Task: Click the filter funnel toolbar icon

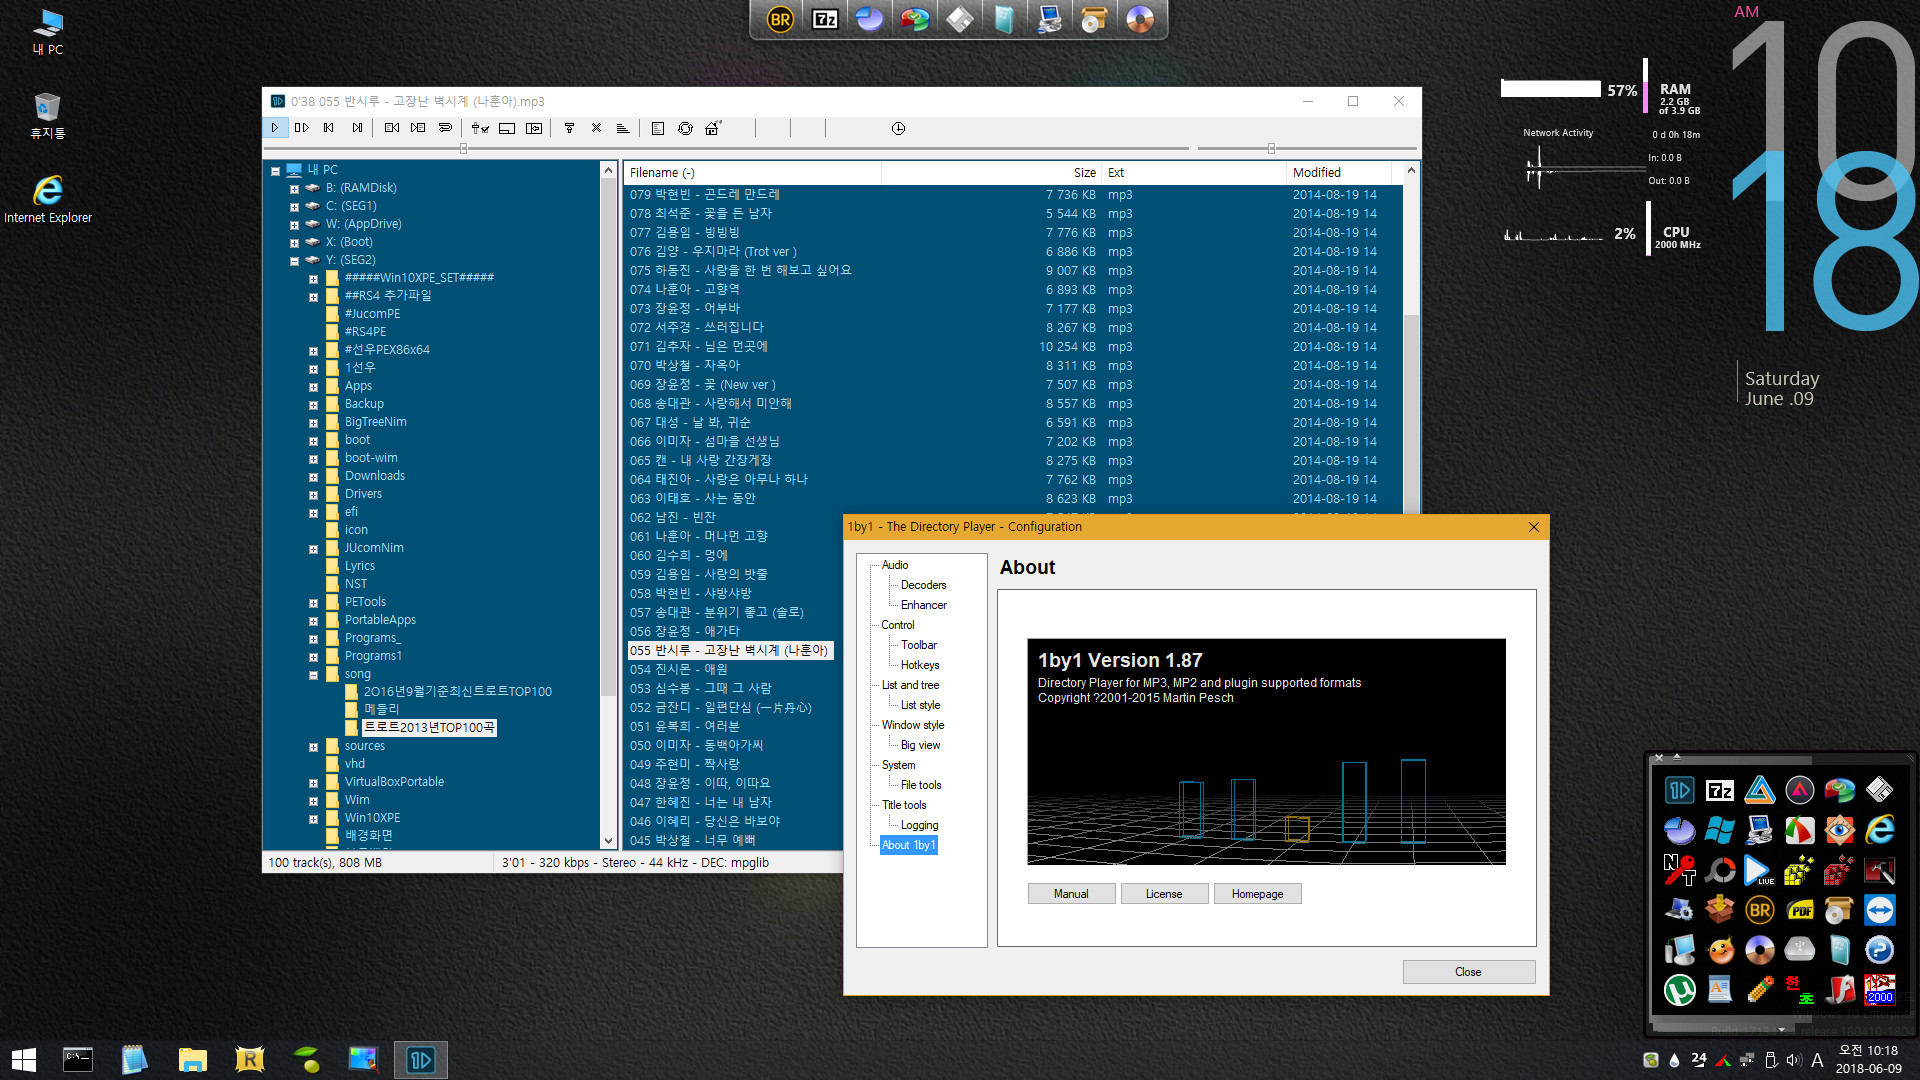Action: 569,128
